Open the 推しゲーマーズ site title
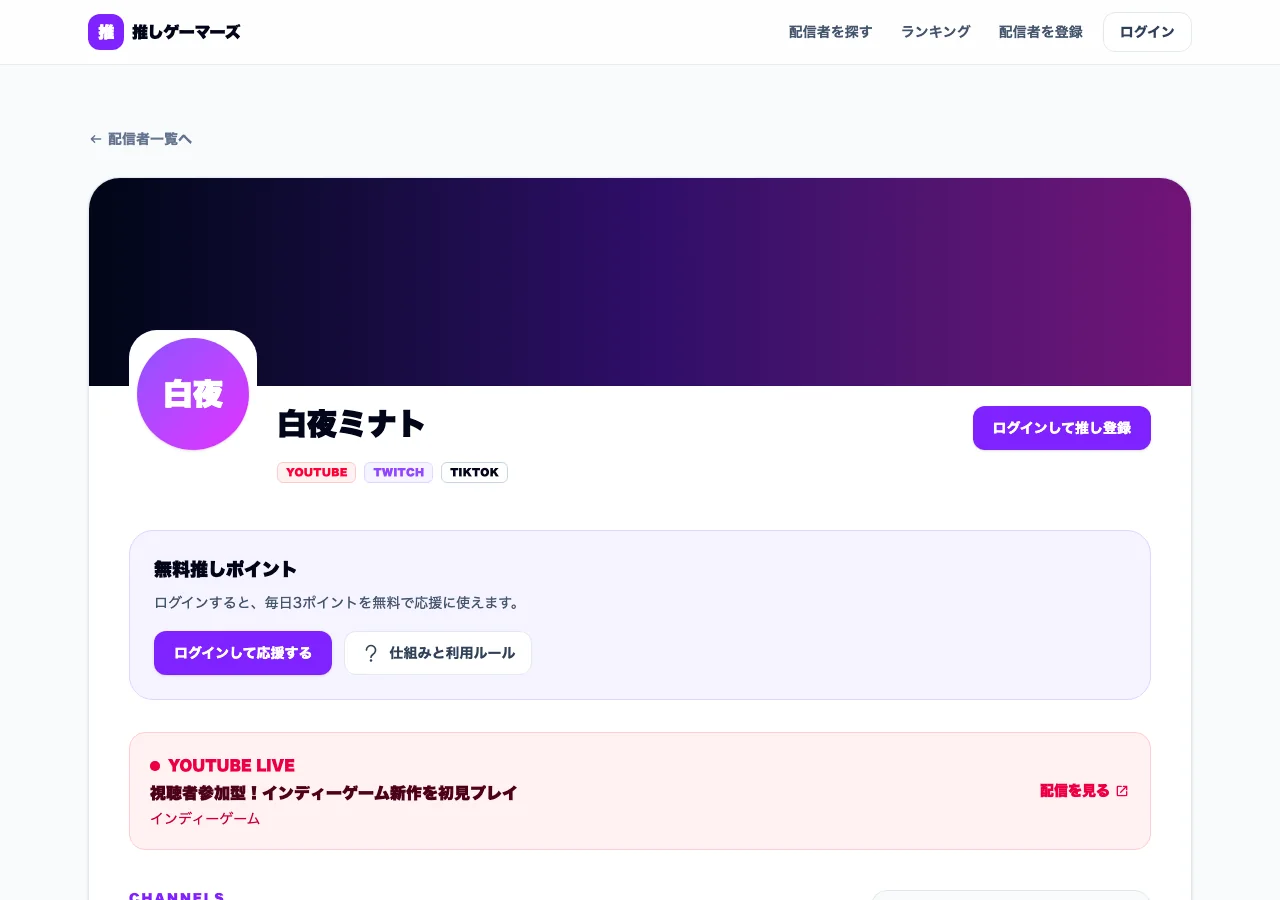1280x900 pixels. point(186,32)
